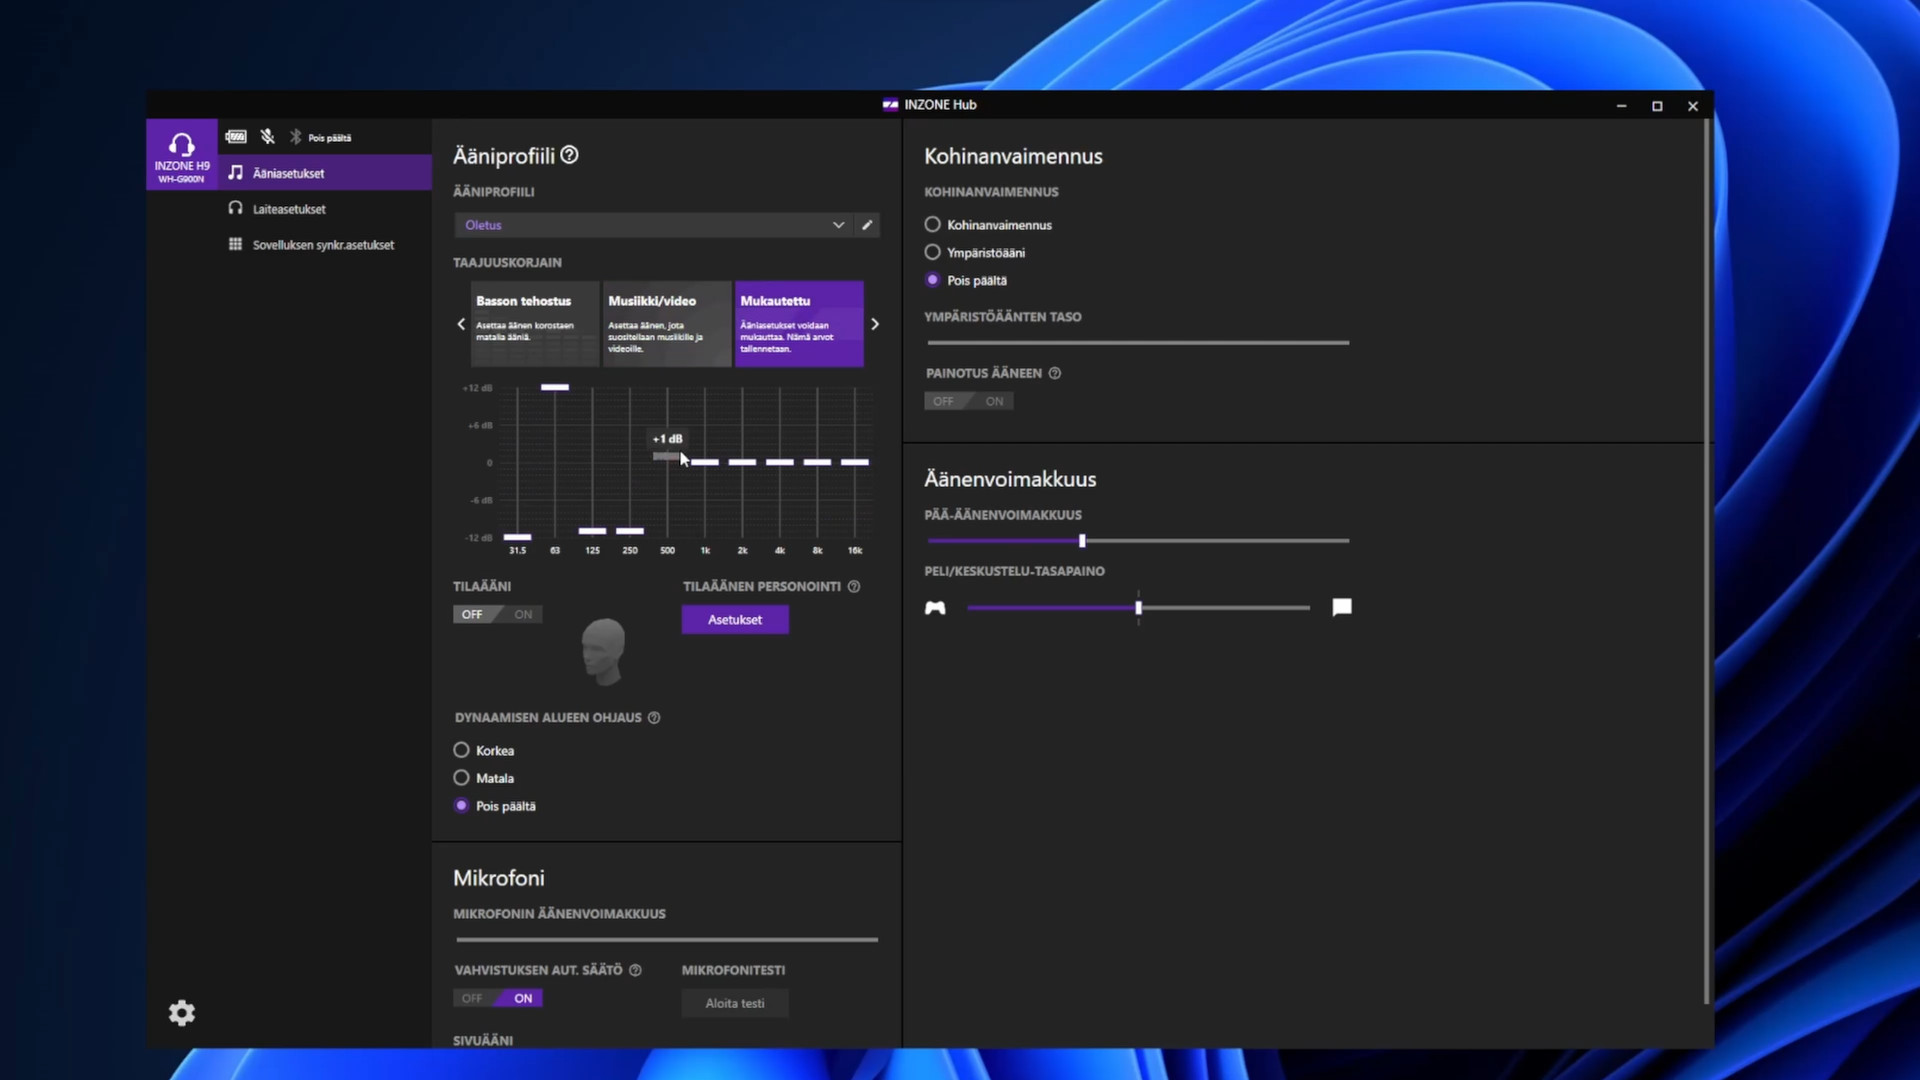This screenshot has width=1920, height=1080.
Task: Click the 16k equalizer band handle
Action: coord(855,462)
